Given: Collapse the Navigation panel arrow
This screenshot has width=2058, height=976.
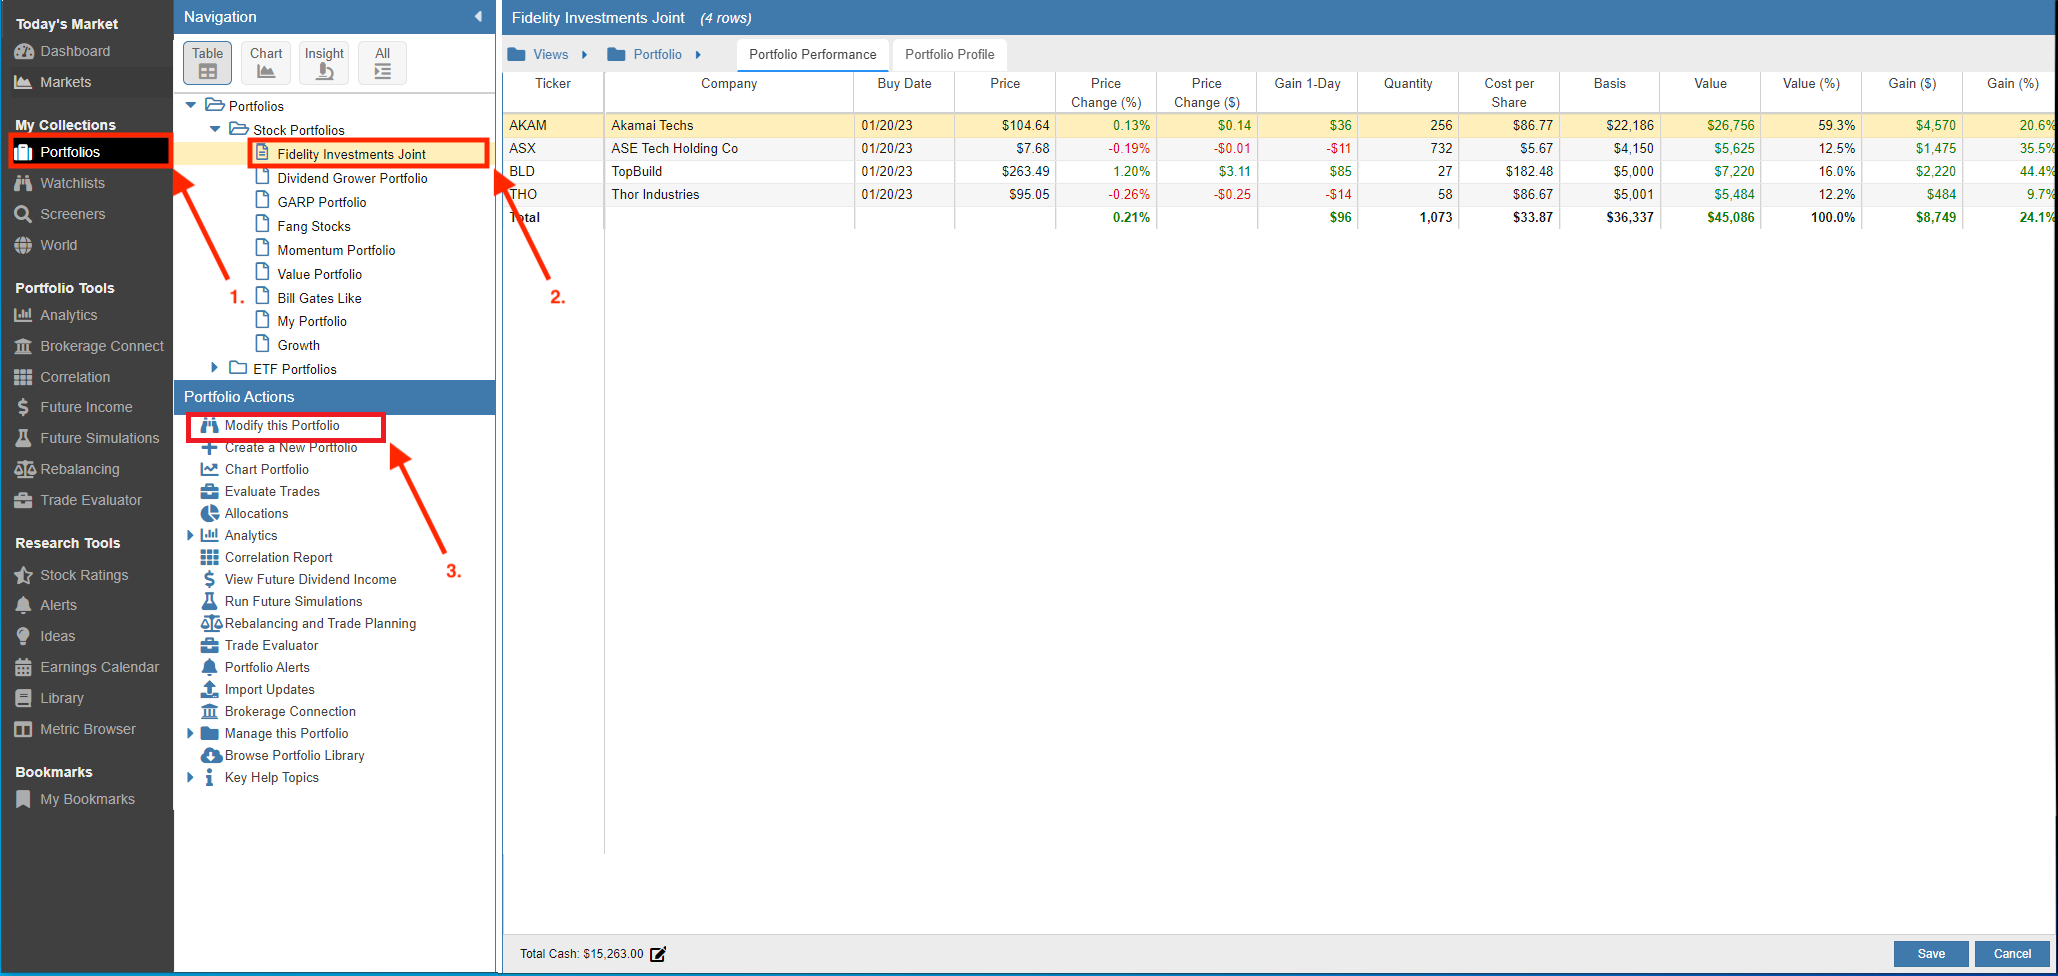Looking at the screenshot, I should pos(478,16).
